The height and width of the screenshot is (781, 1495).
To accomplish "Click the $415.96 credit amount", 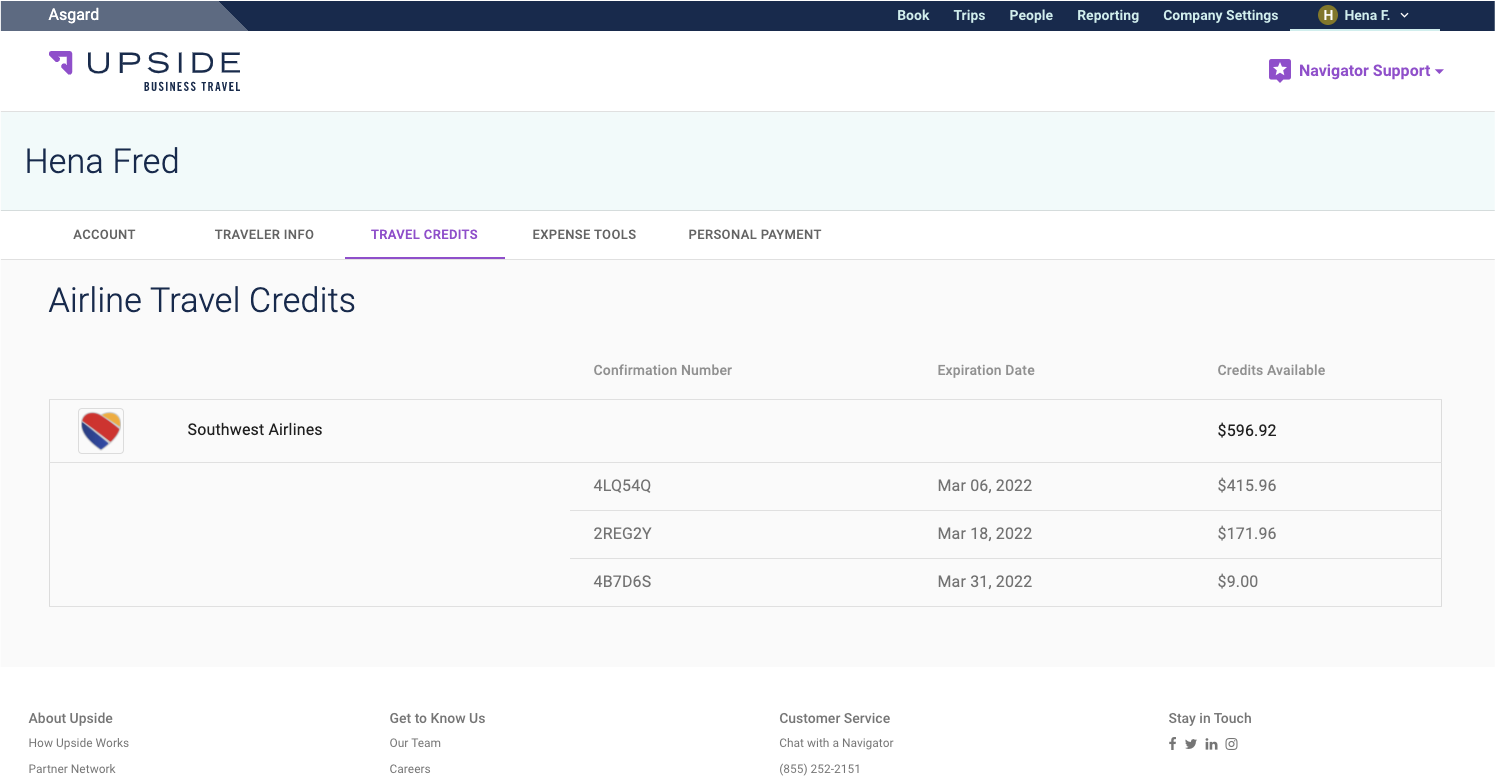I will pos(1247,486).
